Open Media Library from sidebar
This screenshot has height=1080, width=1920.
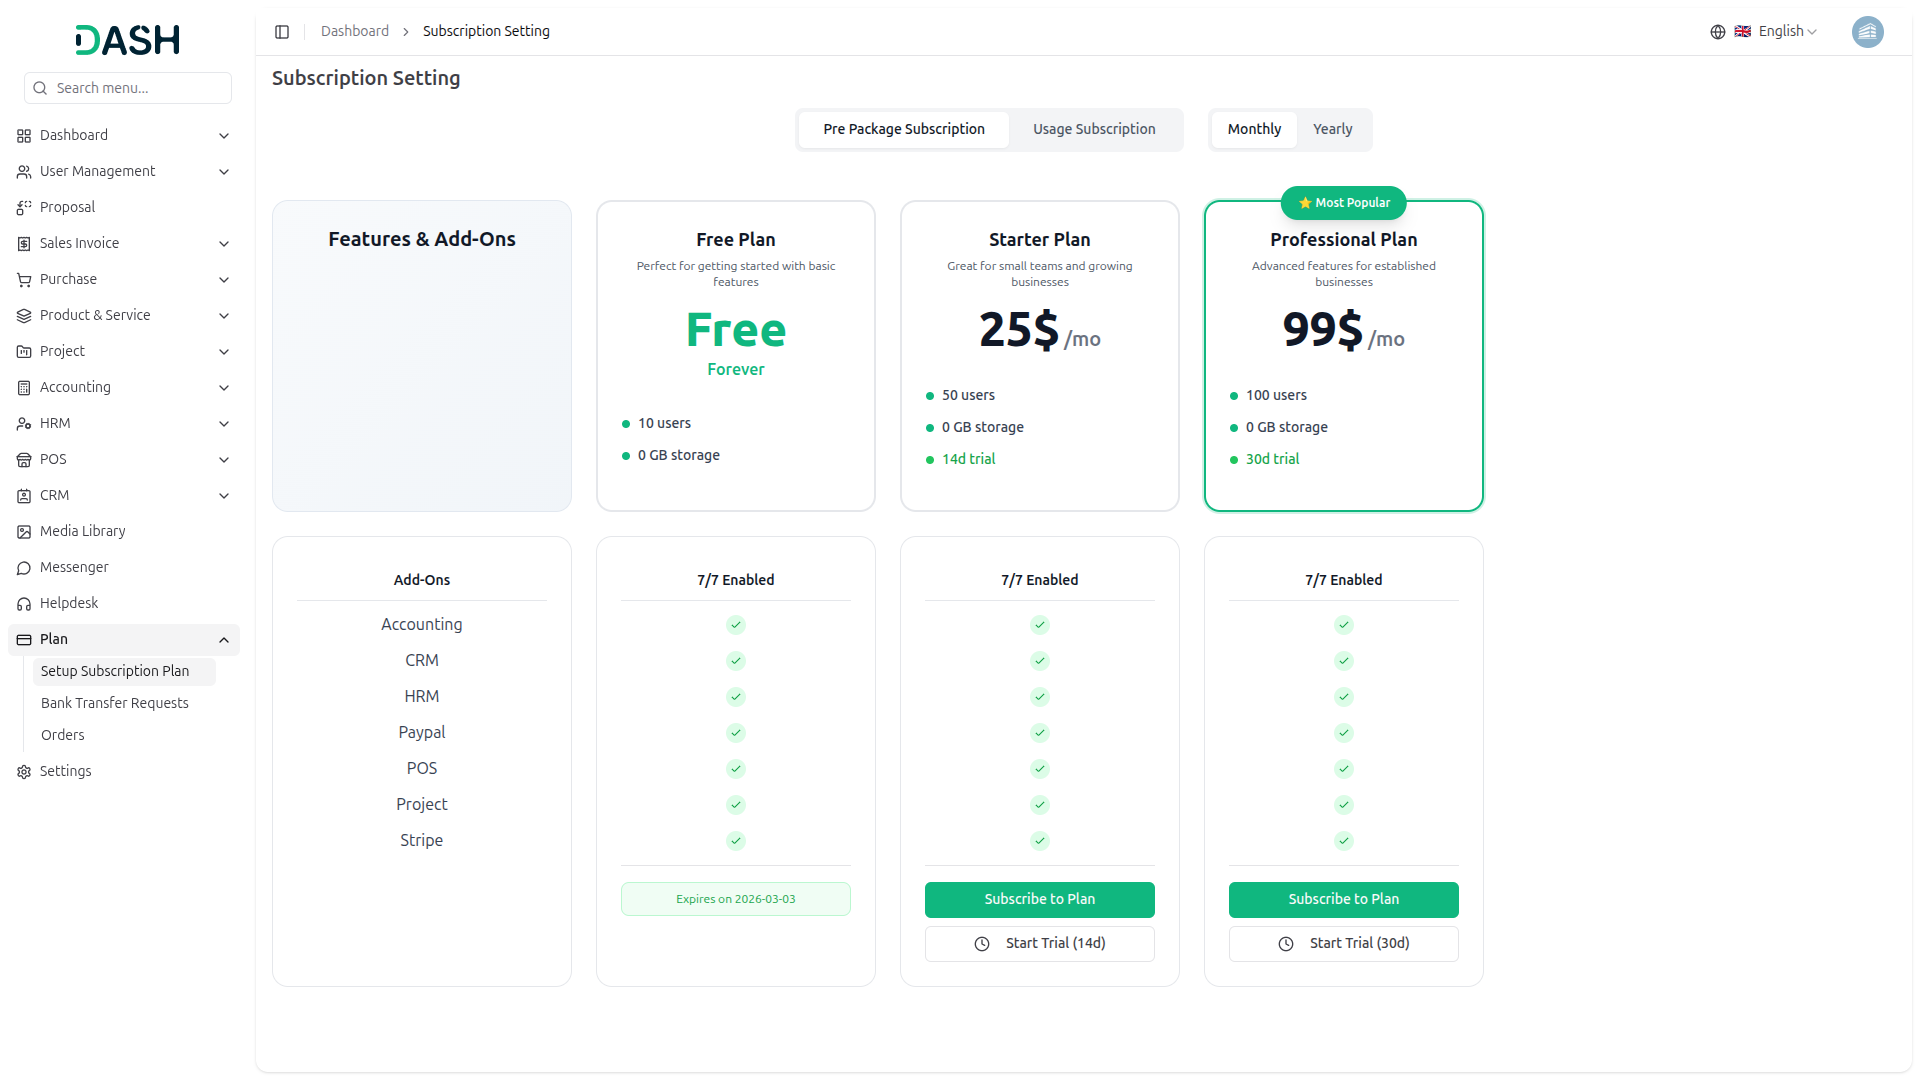(x=82, y=531)
